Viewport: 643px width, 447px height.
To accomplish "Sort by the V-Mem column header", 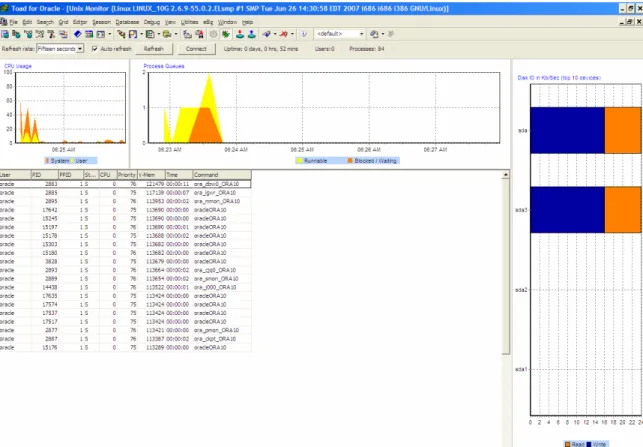I will click(x=151, y=175).
